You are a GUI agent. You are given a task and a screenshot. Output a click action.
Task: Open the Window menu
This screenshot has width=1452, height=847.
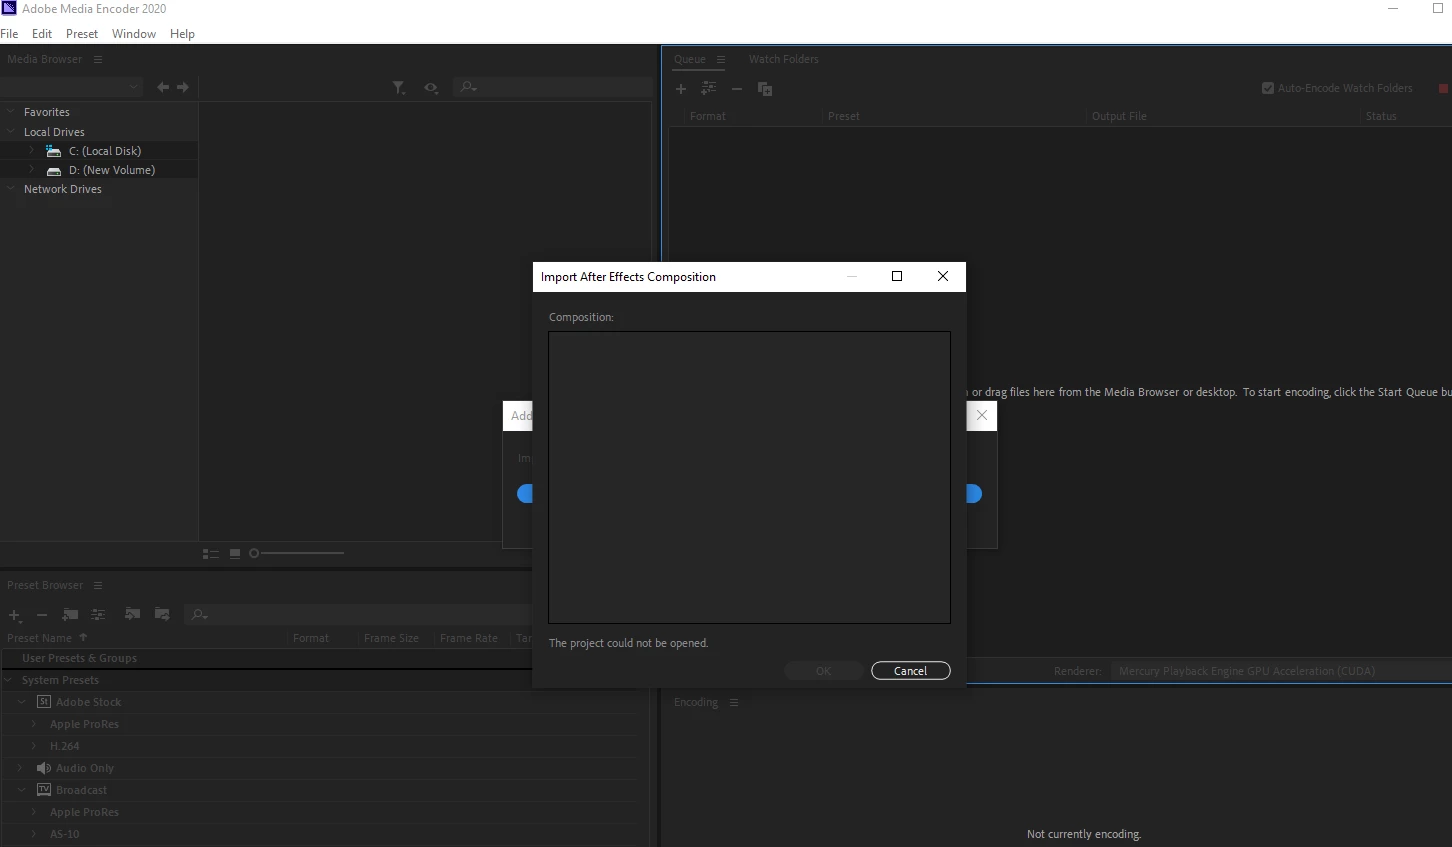click(134, 33)
